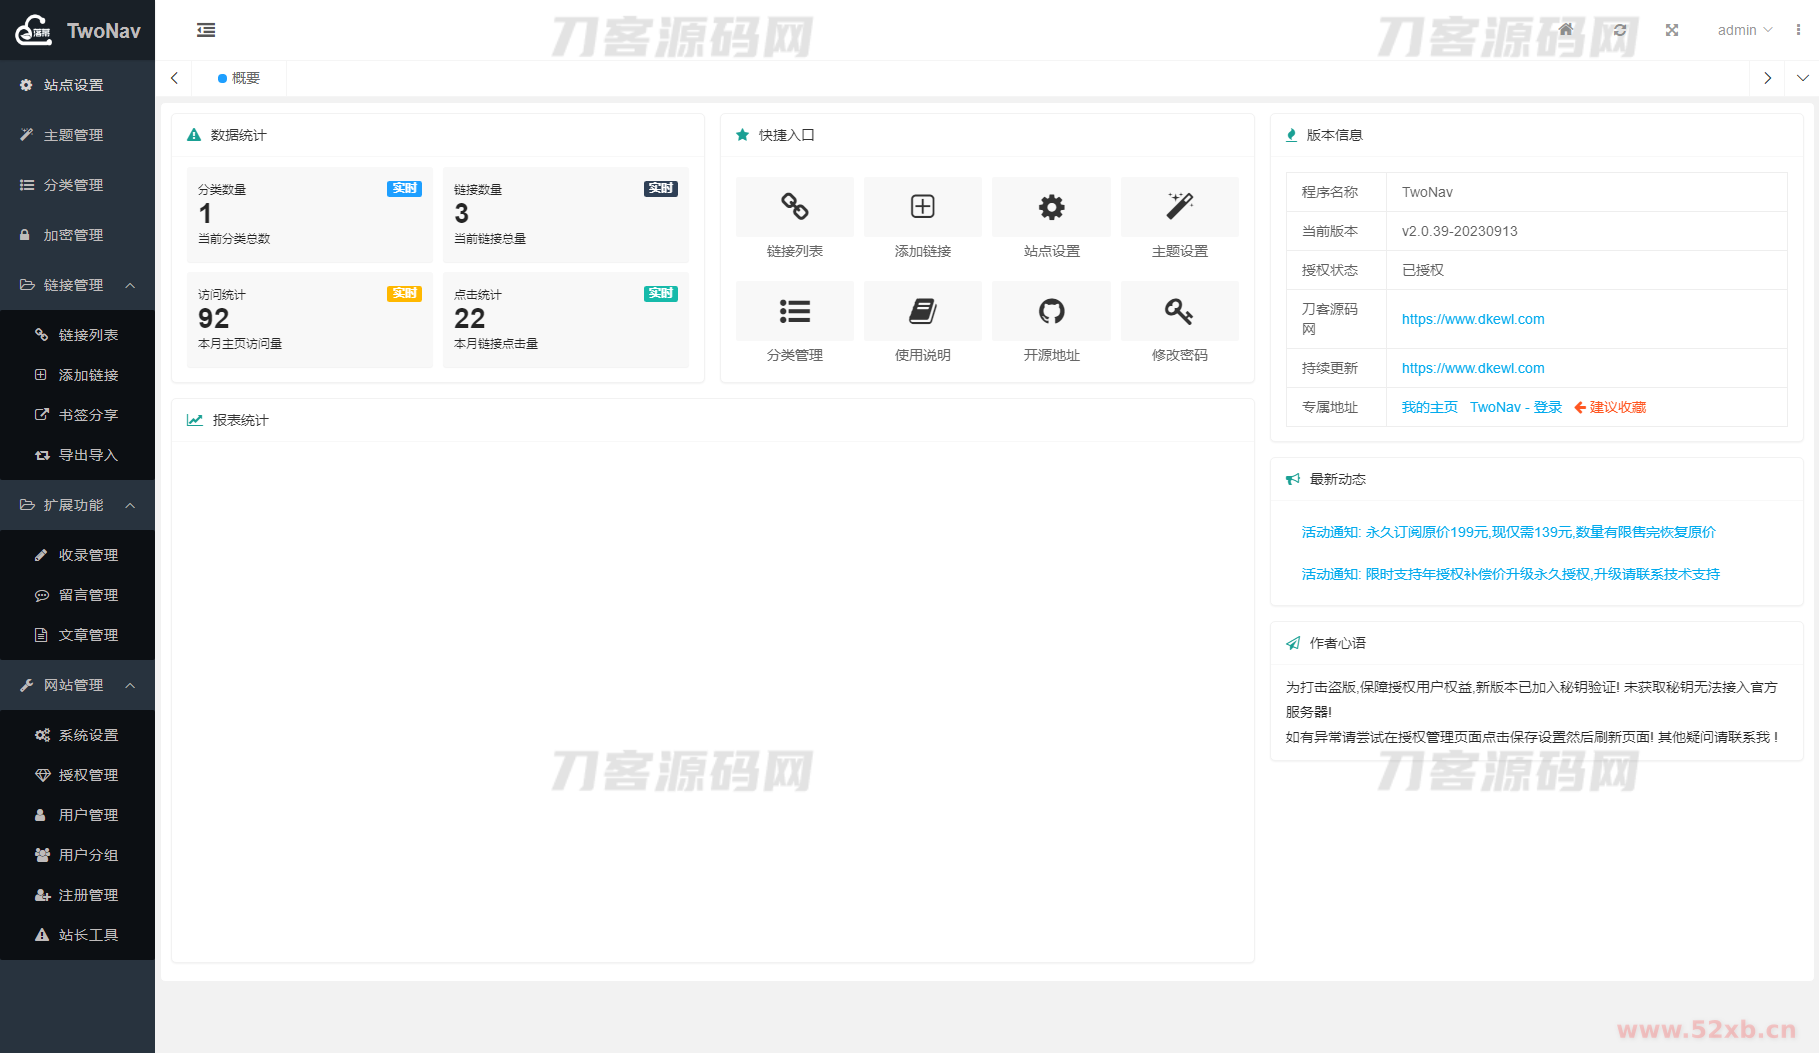The width and height of the screenshot is (1819, 1053).
Task: Open the admin user dropdown
Action: point(1744,30)
